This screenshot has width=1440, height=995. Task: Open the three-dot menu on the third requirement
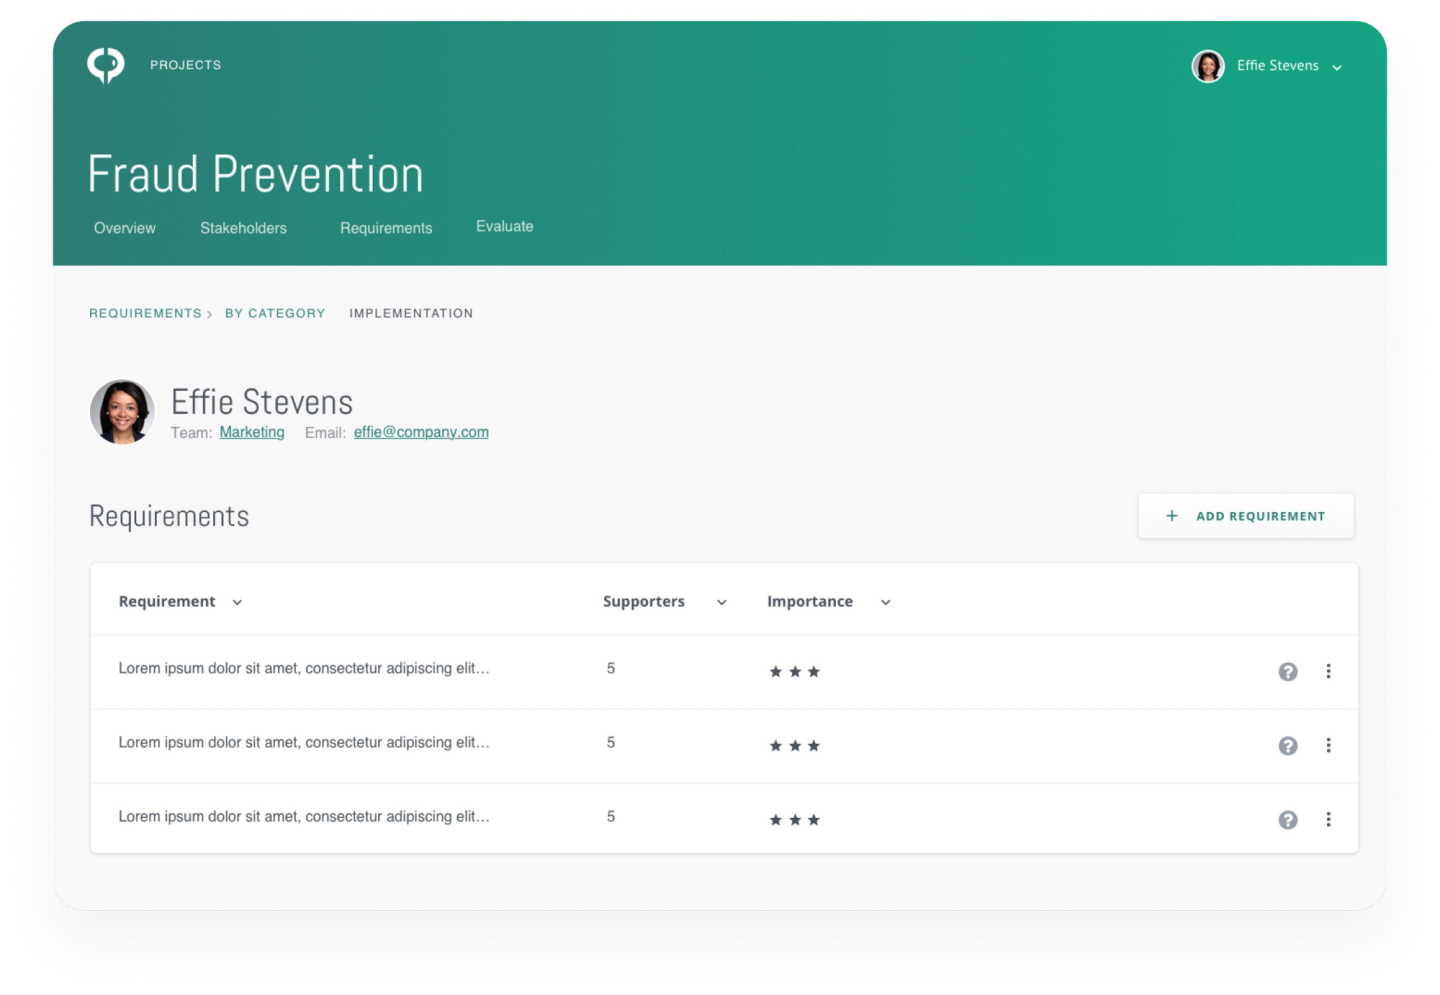[x=1329, y=819]
